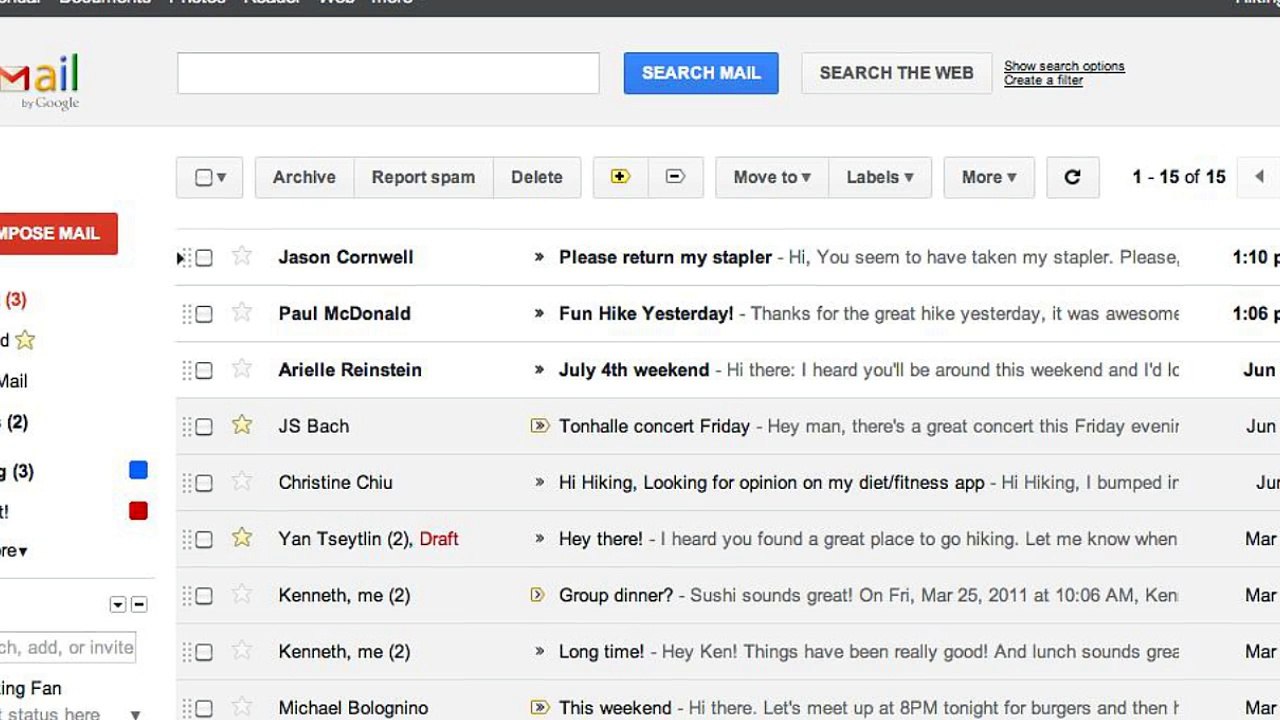The image size is (1280, 720).
Task: Open Tonhalle concert Friday email
Action: pos(654,426)
